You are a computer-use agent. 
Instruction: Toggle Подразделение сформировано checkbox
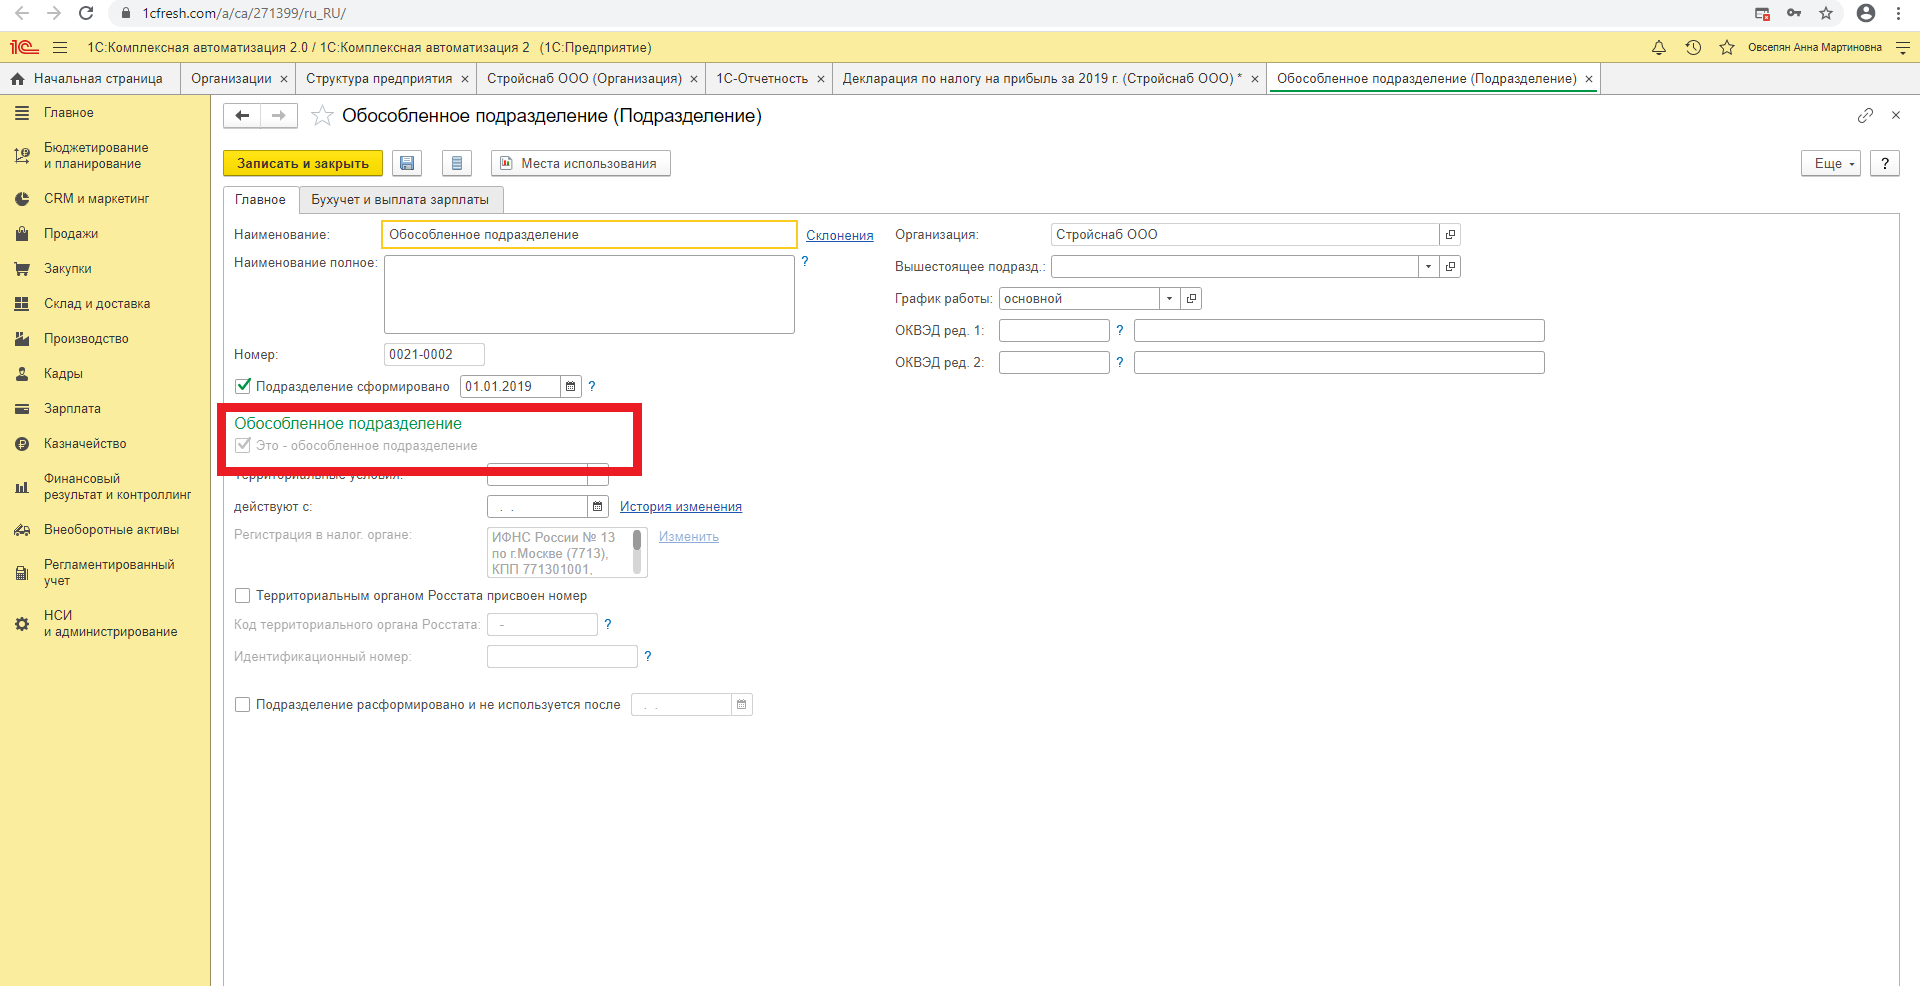(243, 386)
